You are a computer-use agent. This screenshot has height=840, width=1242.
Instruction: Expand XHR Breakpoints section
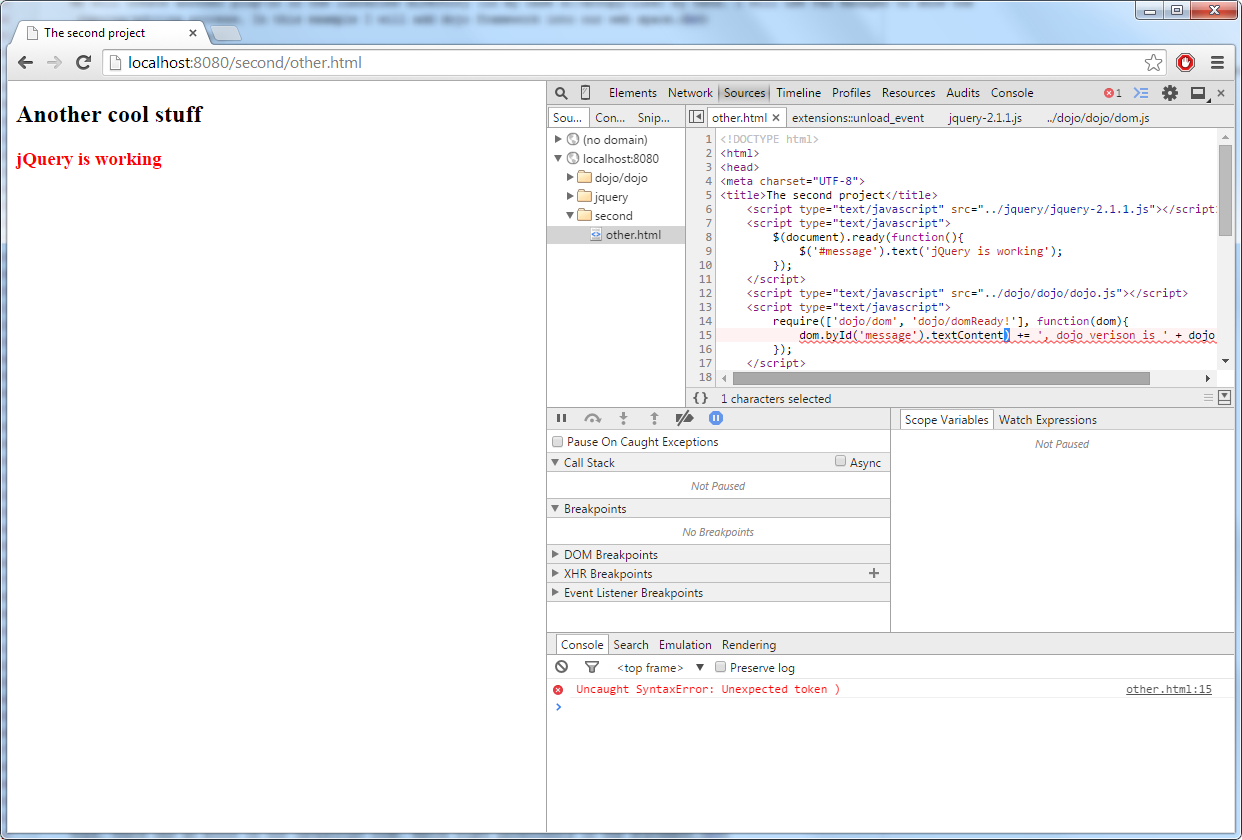point(555,573)
